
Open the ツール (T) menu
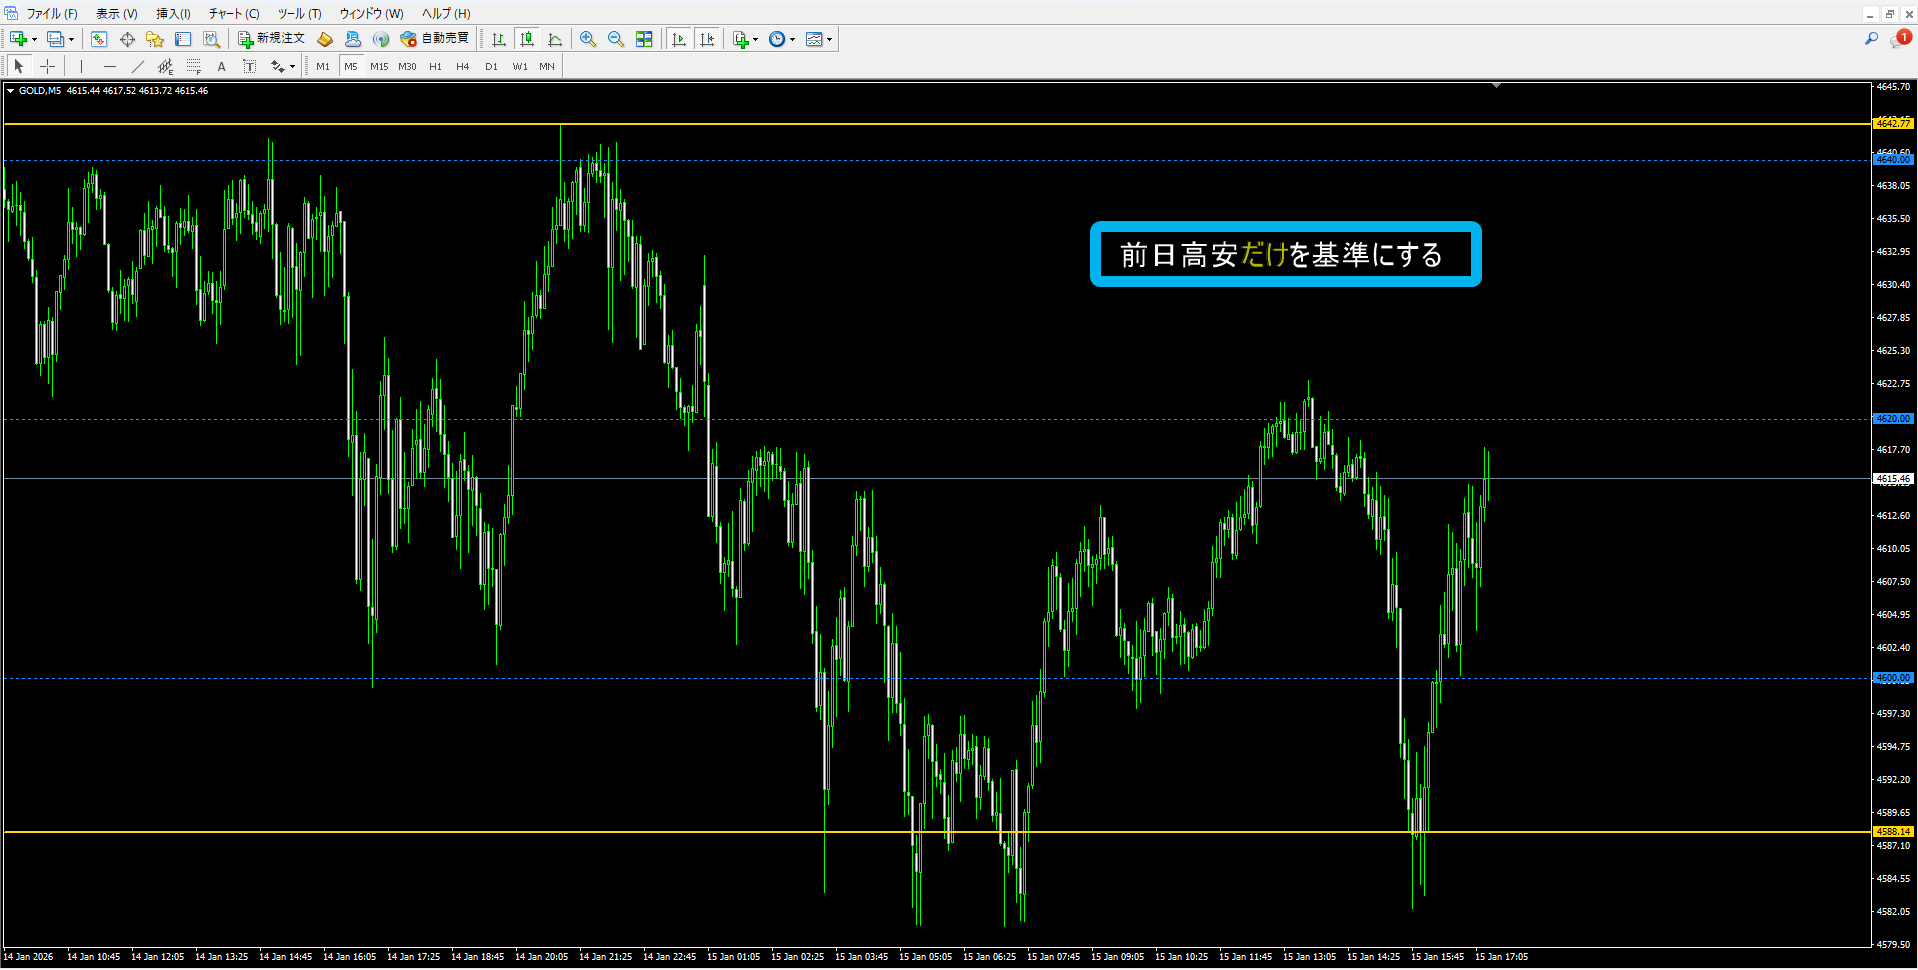(299, 13)
